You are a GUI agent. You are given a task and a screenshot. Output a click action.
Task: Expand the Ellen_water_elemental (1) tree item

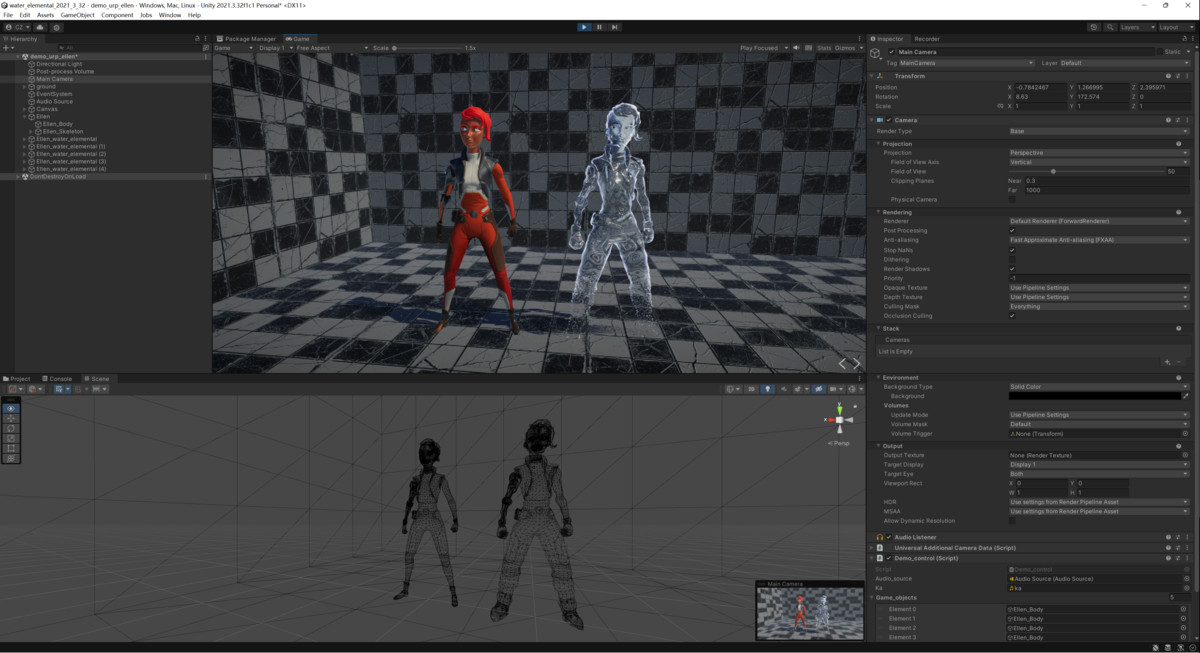click(24, 147)
